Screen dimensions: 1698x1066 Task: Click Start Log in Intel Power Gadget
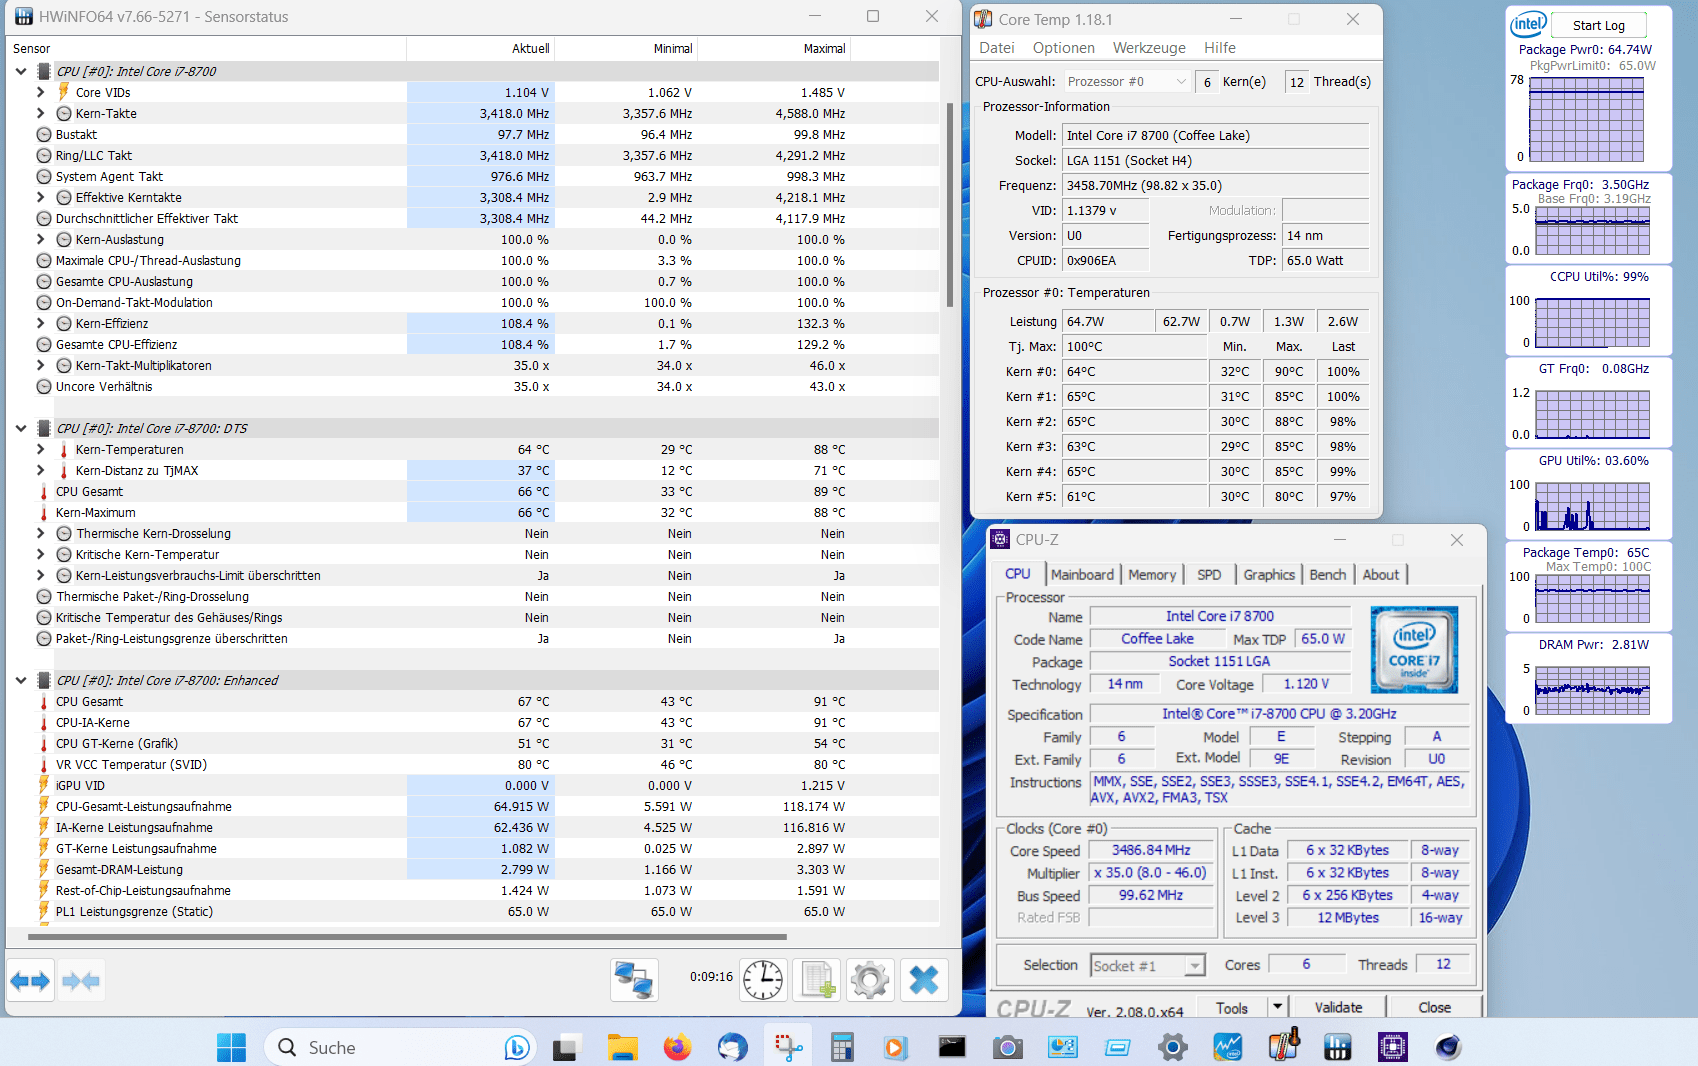click(x=1598, y=25)
